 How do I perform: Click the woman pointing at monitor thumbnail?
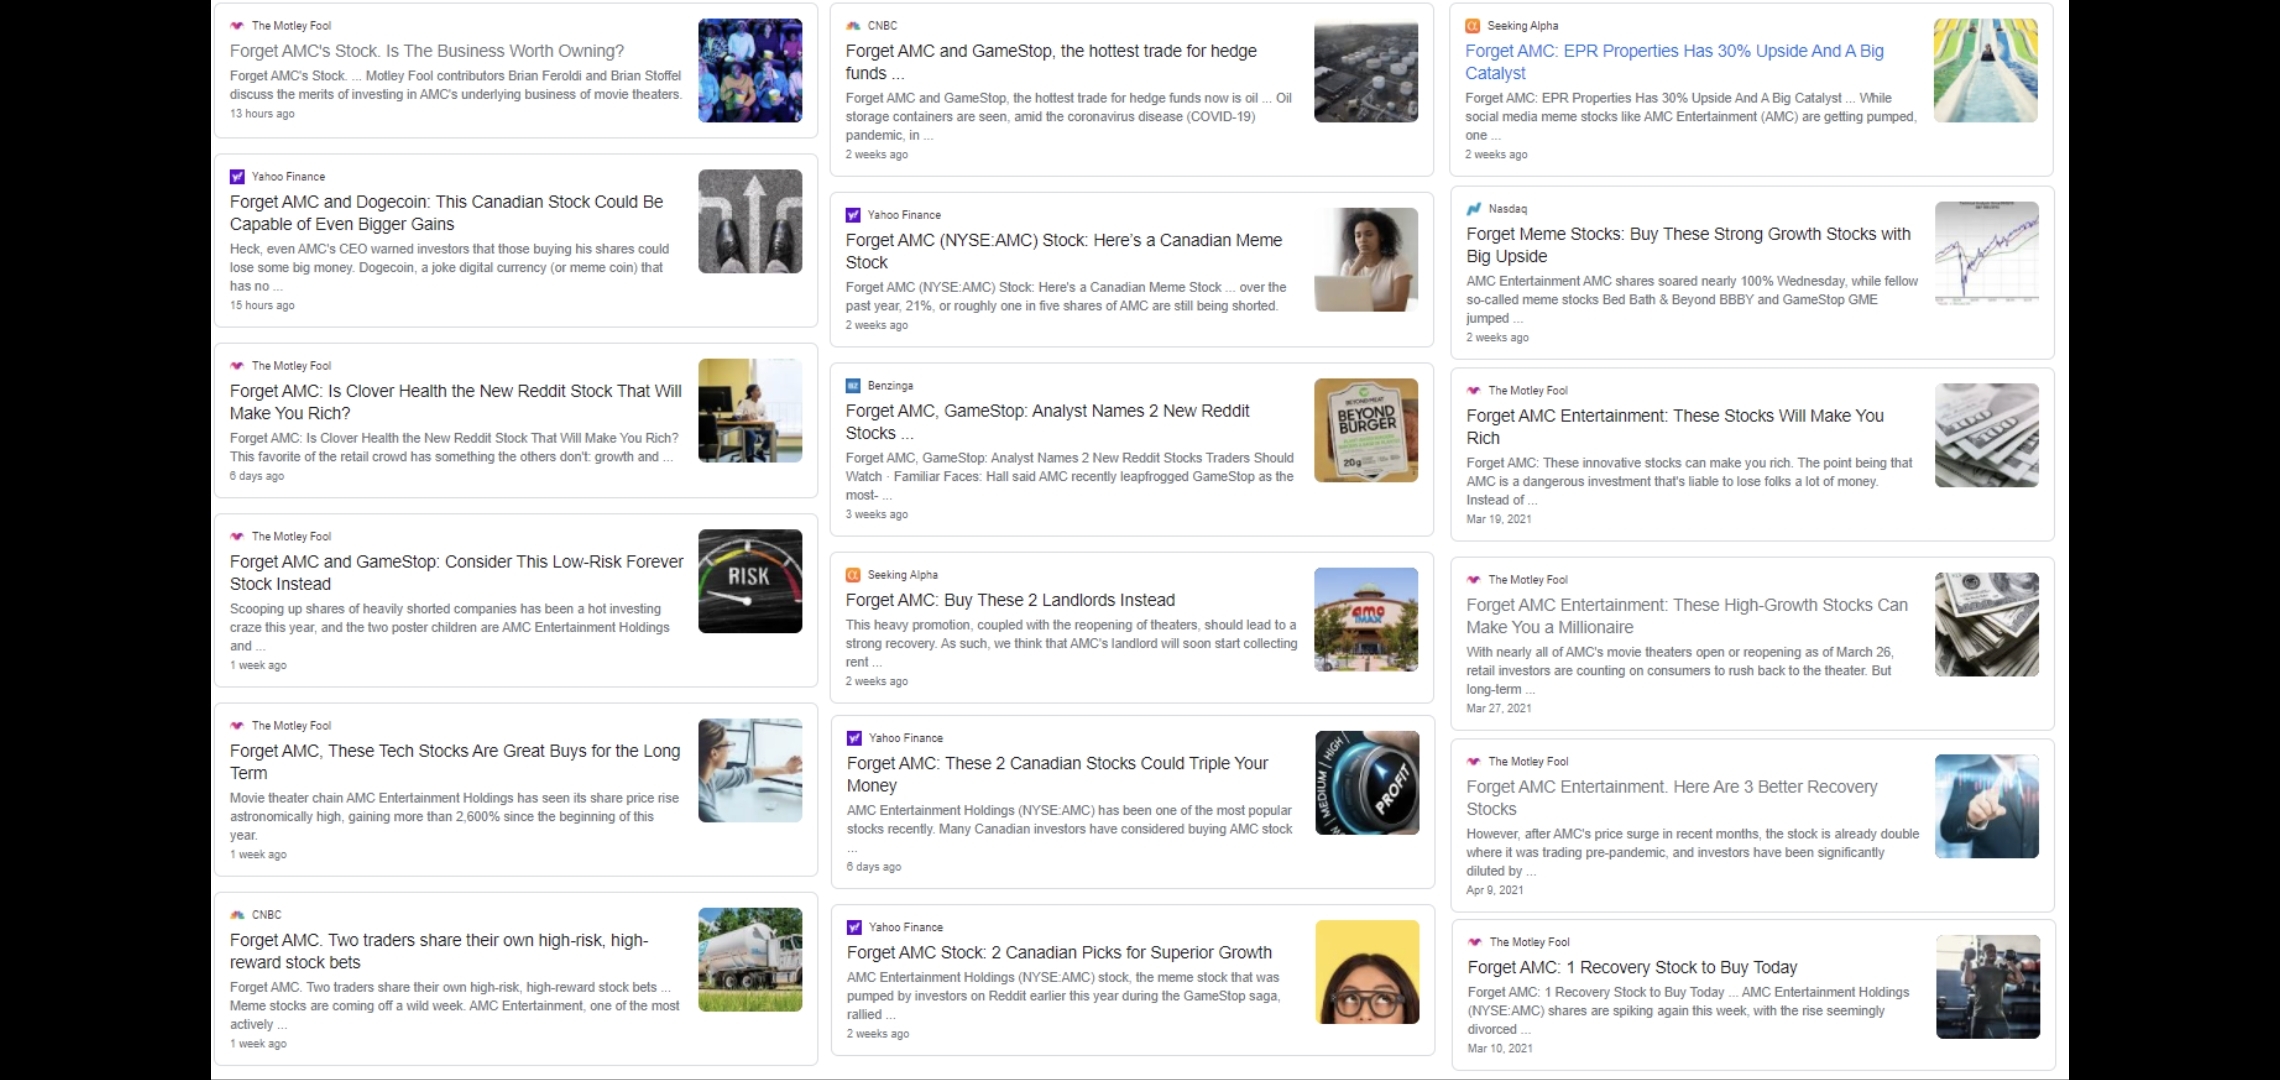pyautogui.click(x=750, y=771)
